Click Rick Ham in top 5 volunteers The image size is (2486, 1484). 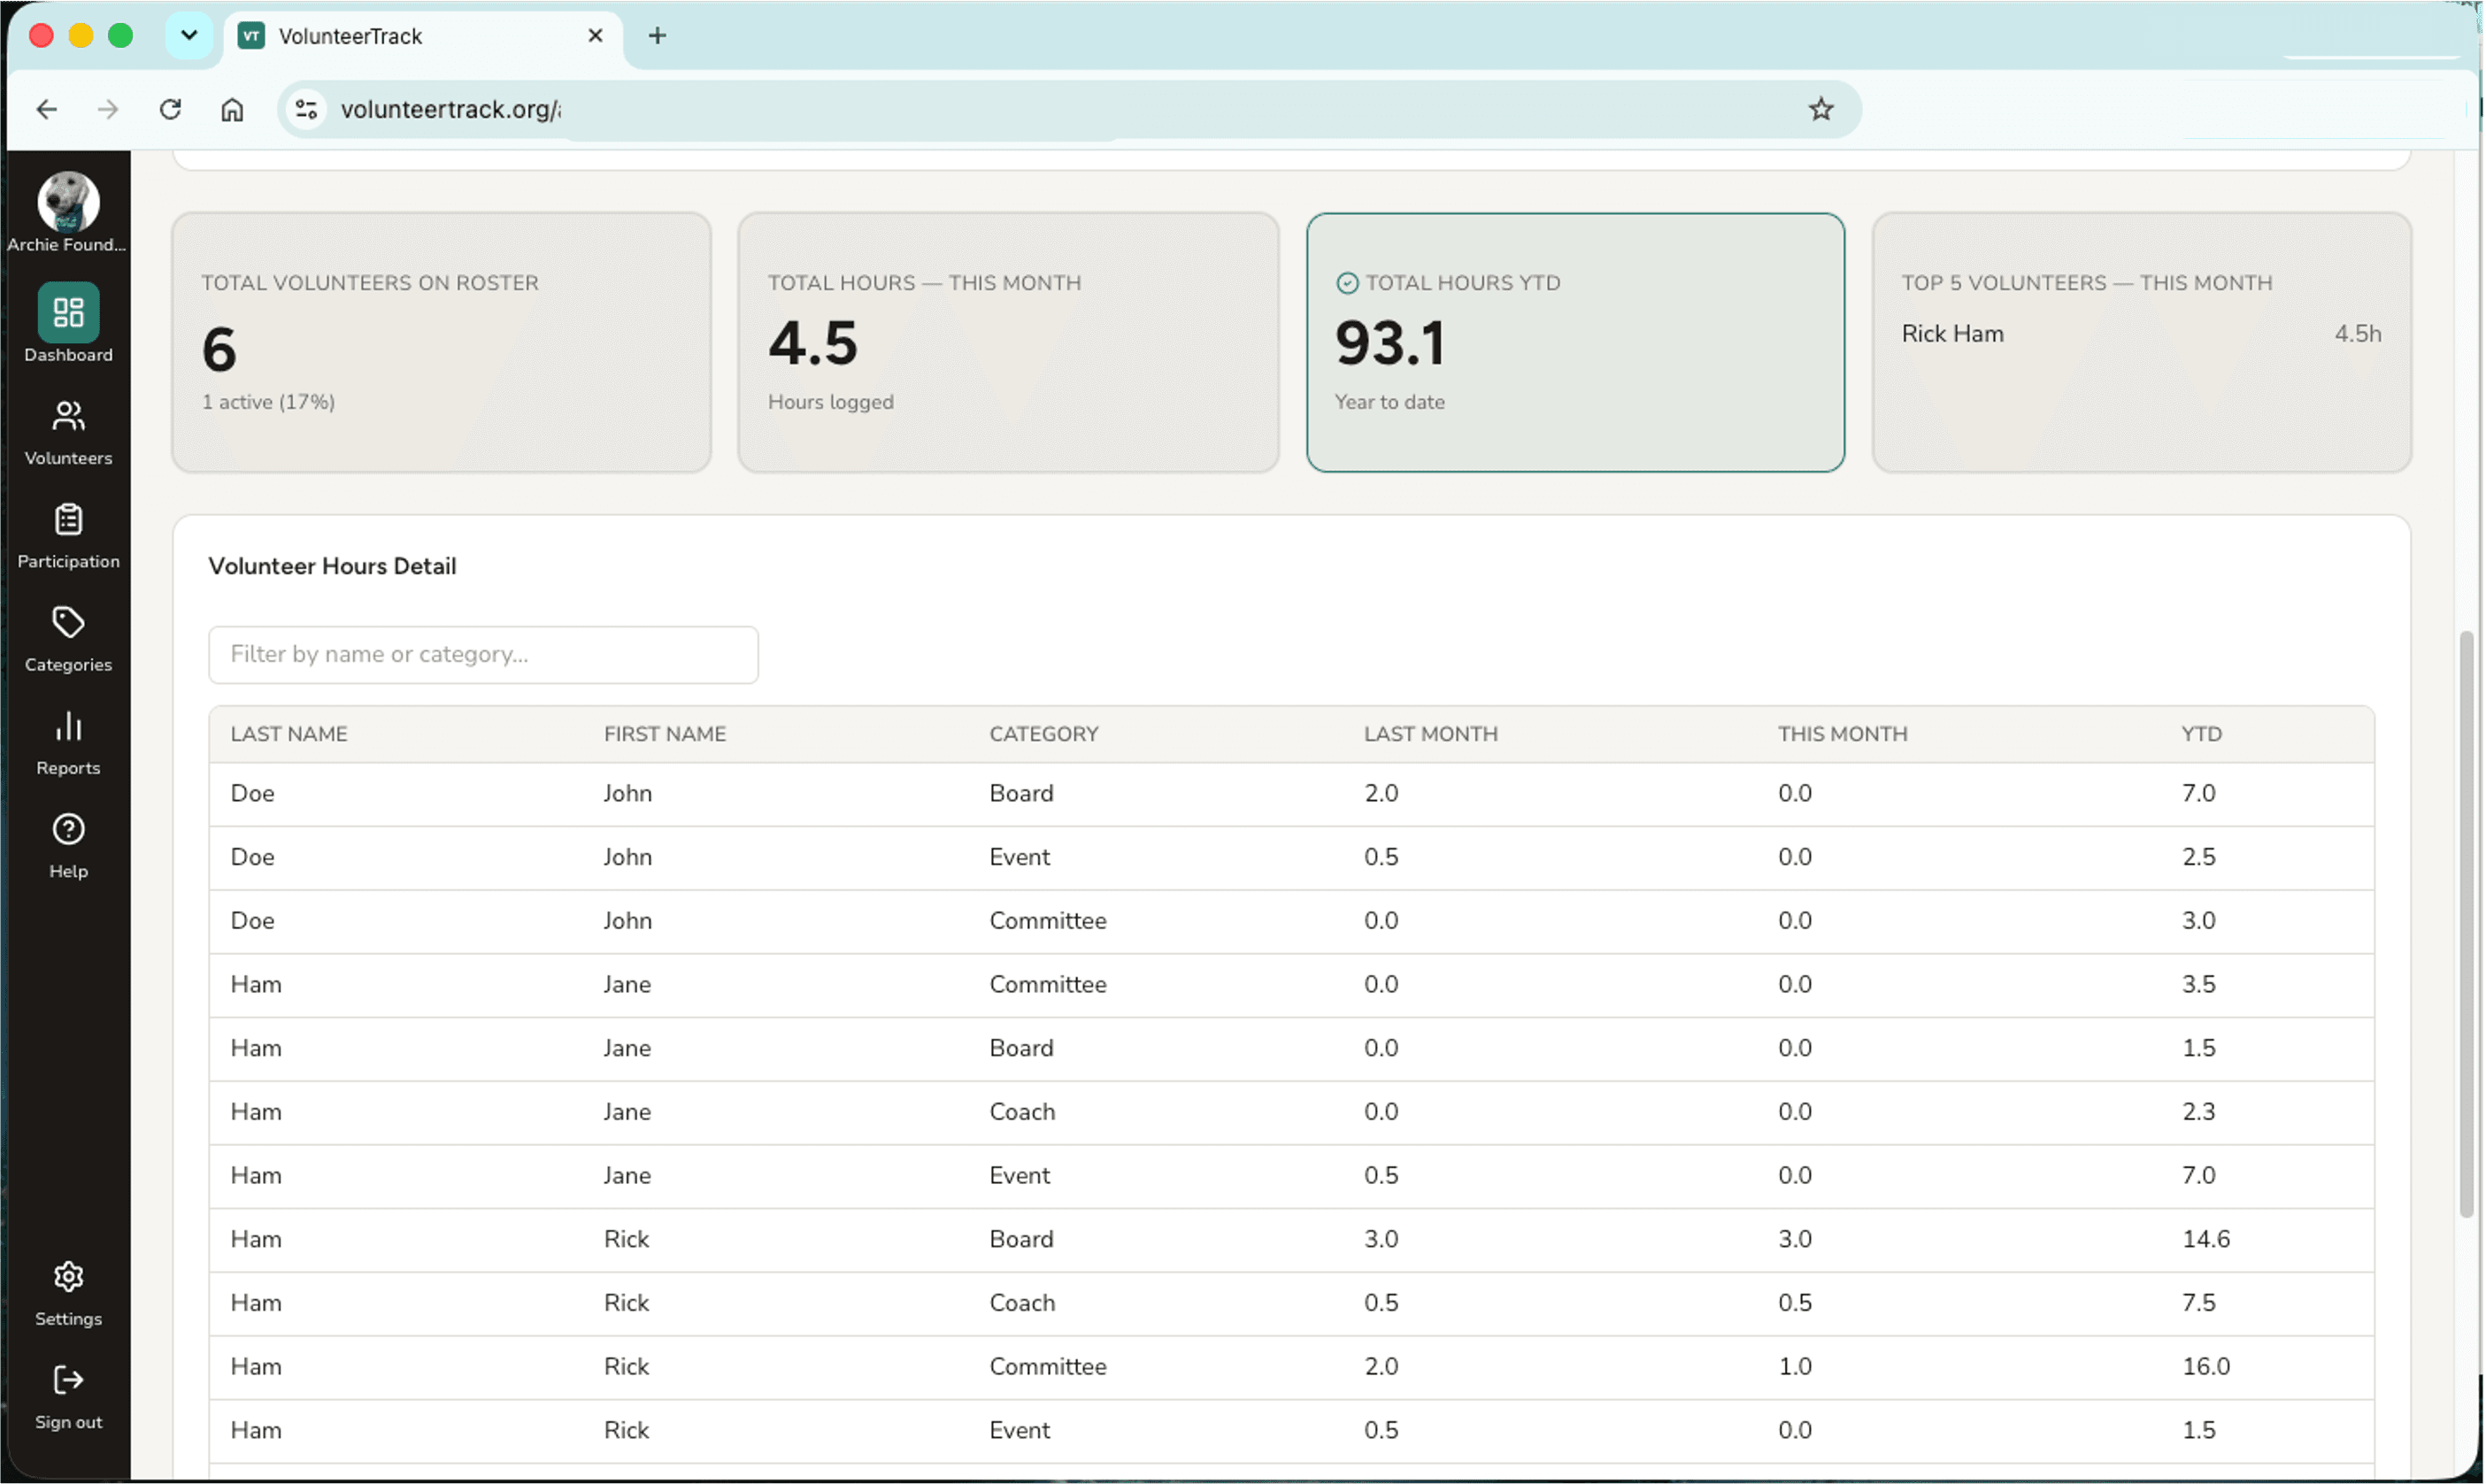coord(1952,334)
